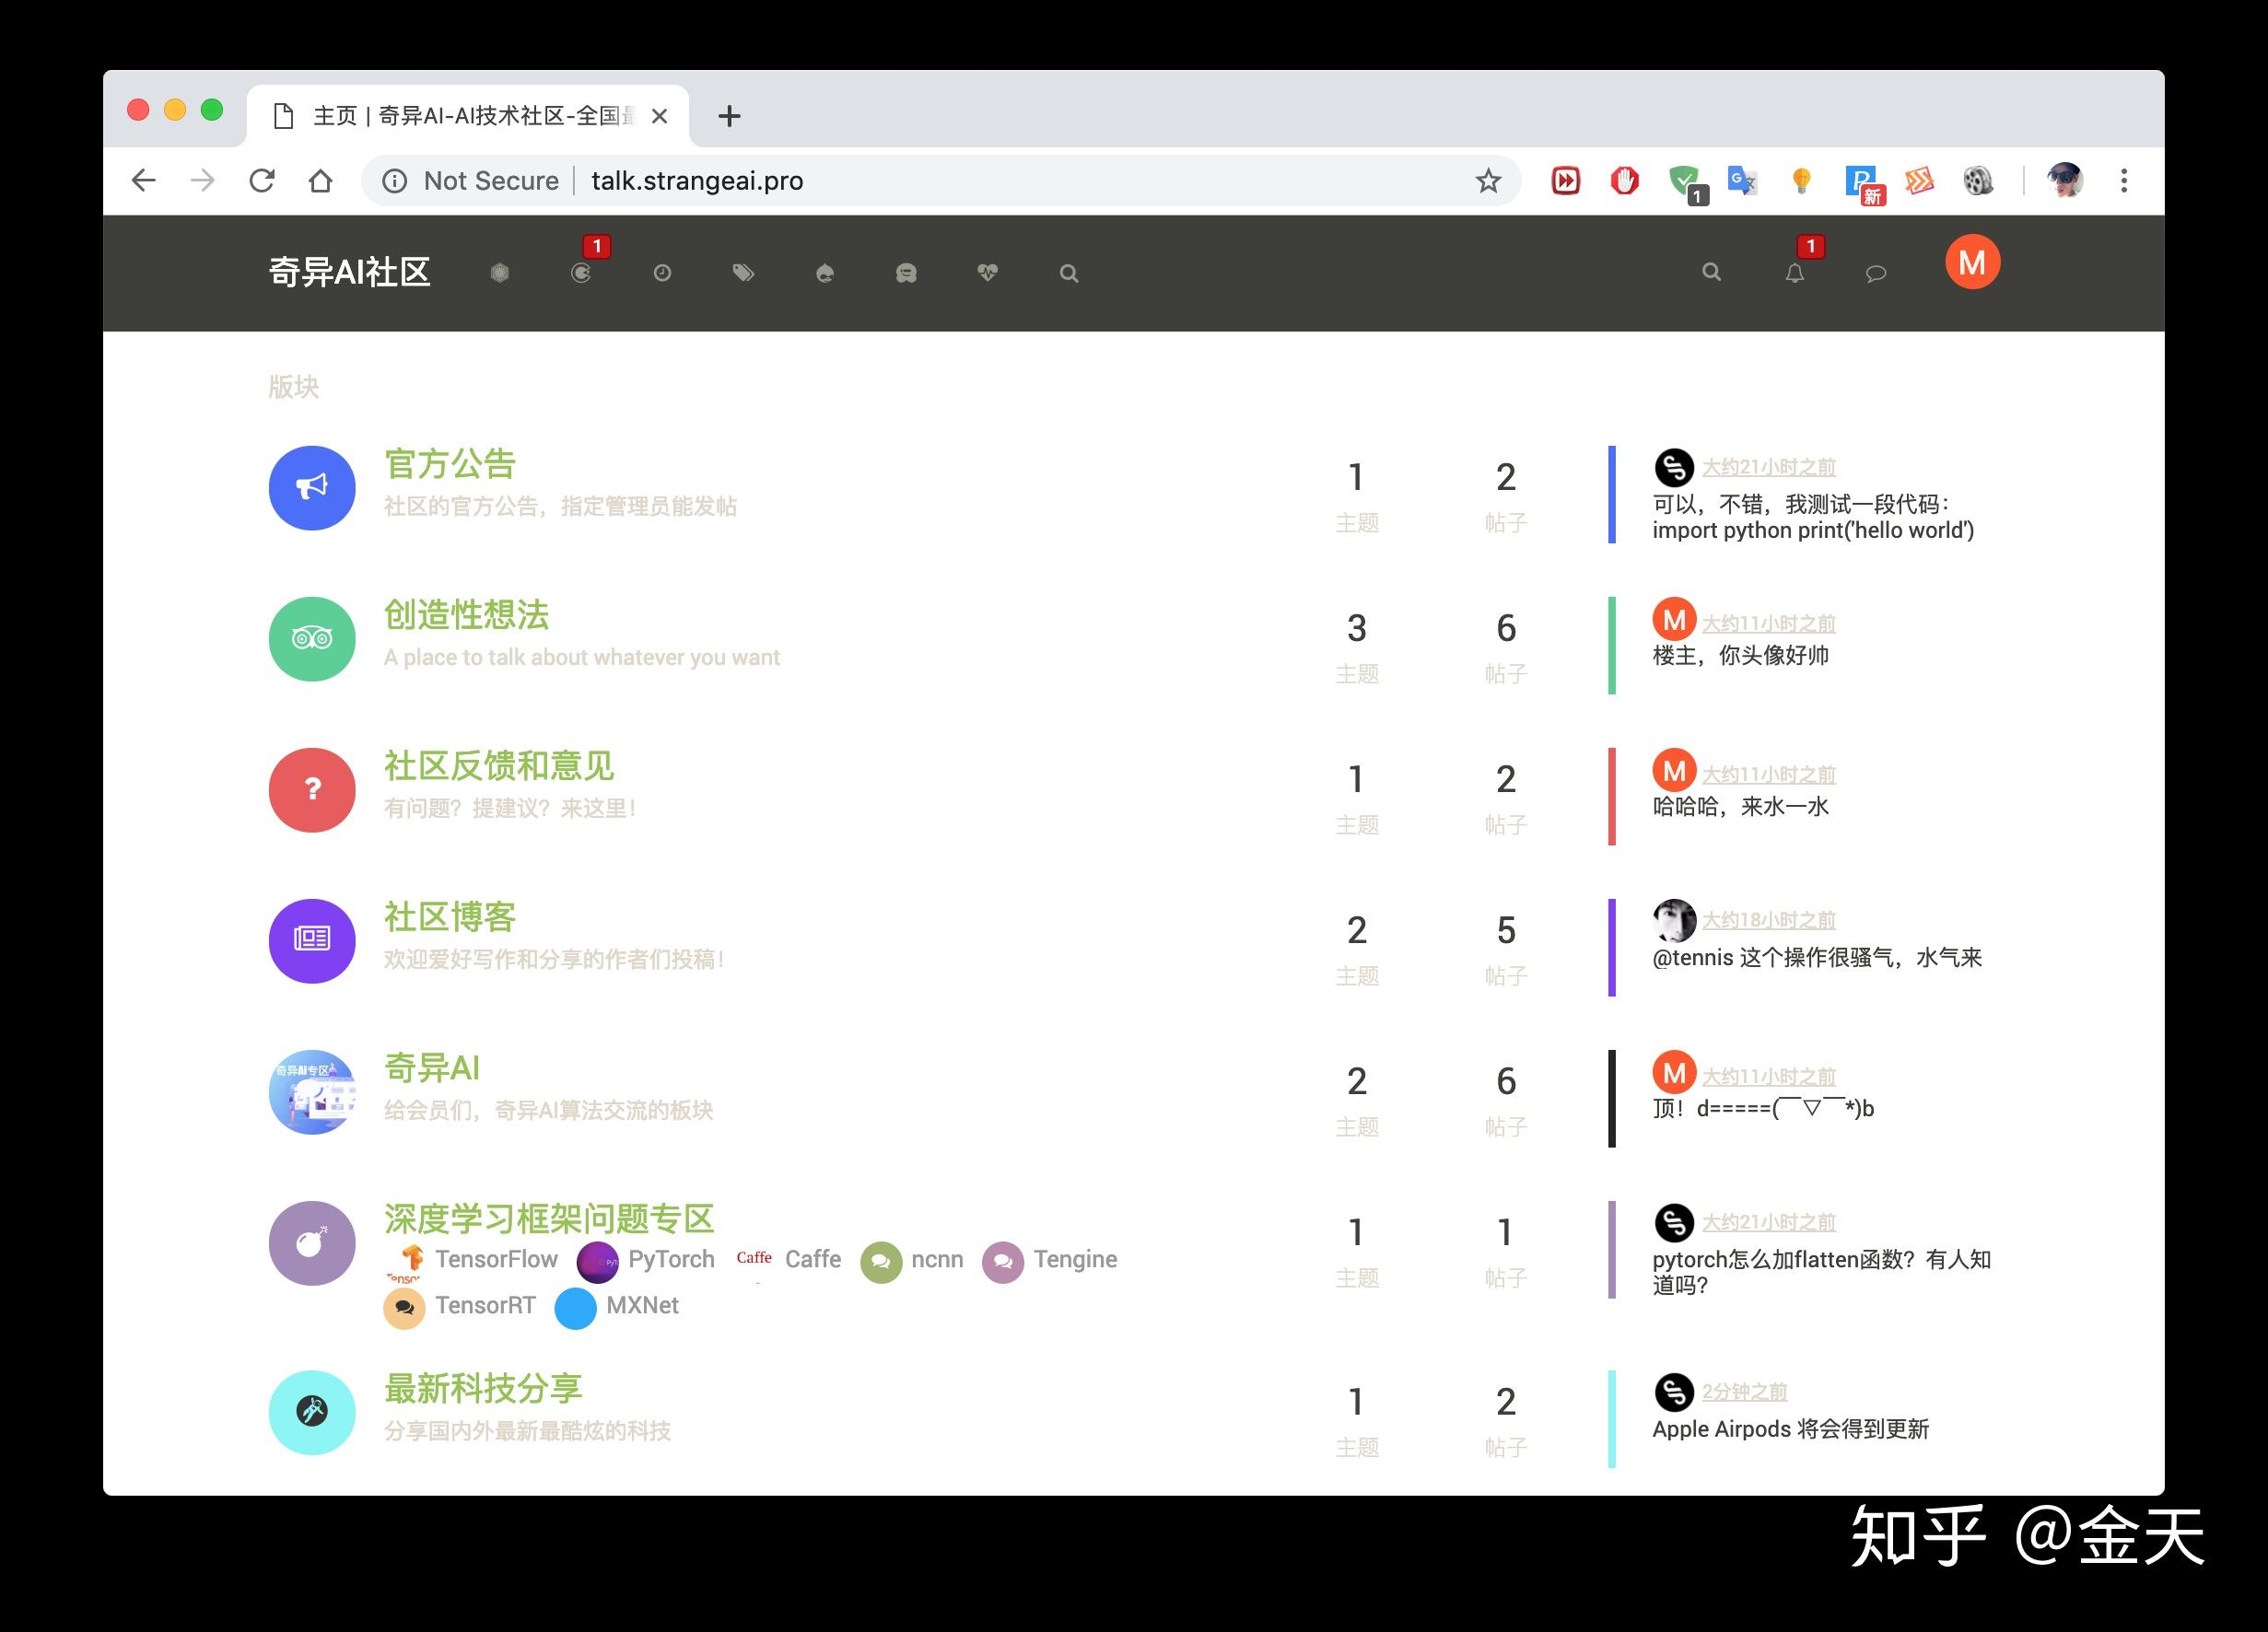Click the search magnifier in the top navbar
The image size is (2268, 1632).
click(1711, 272)
